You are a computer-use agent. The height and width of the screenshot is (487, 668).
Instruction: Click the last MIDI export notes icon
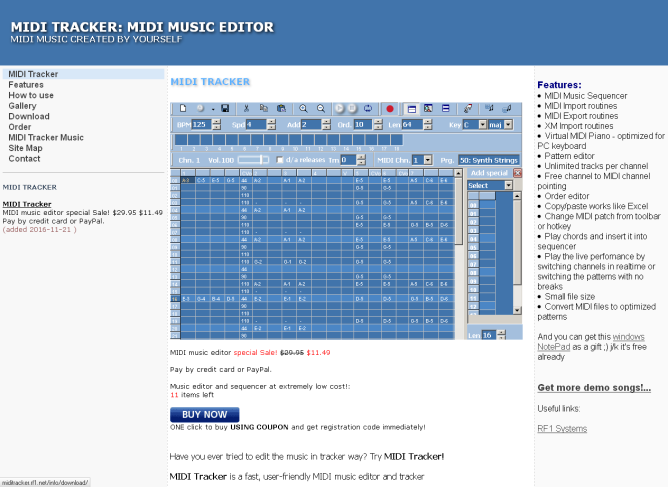[507, 109]
